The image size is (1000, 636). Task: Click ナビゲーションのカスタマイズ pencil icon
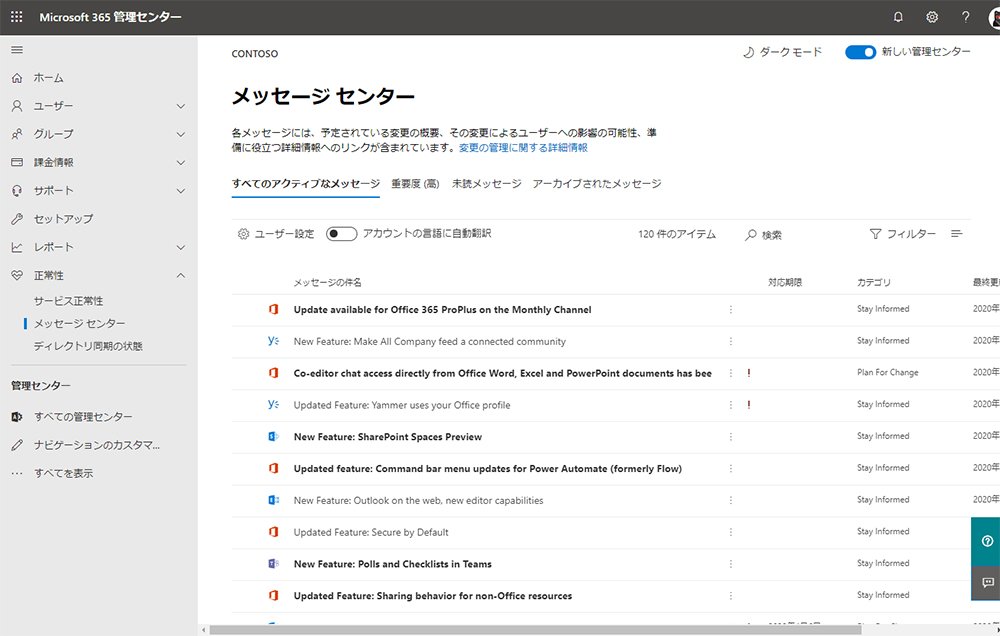pyautogui.click(x=17, y=445)
